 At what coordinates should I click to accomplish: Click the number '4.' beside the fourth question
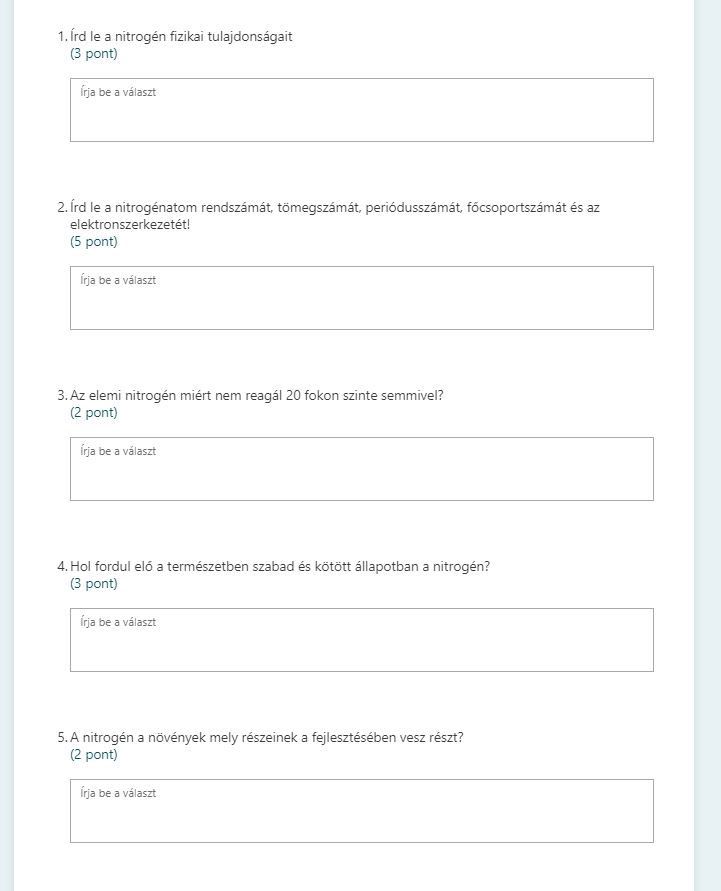pos(62,566)
